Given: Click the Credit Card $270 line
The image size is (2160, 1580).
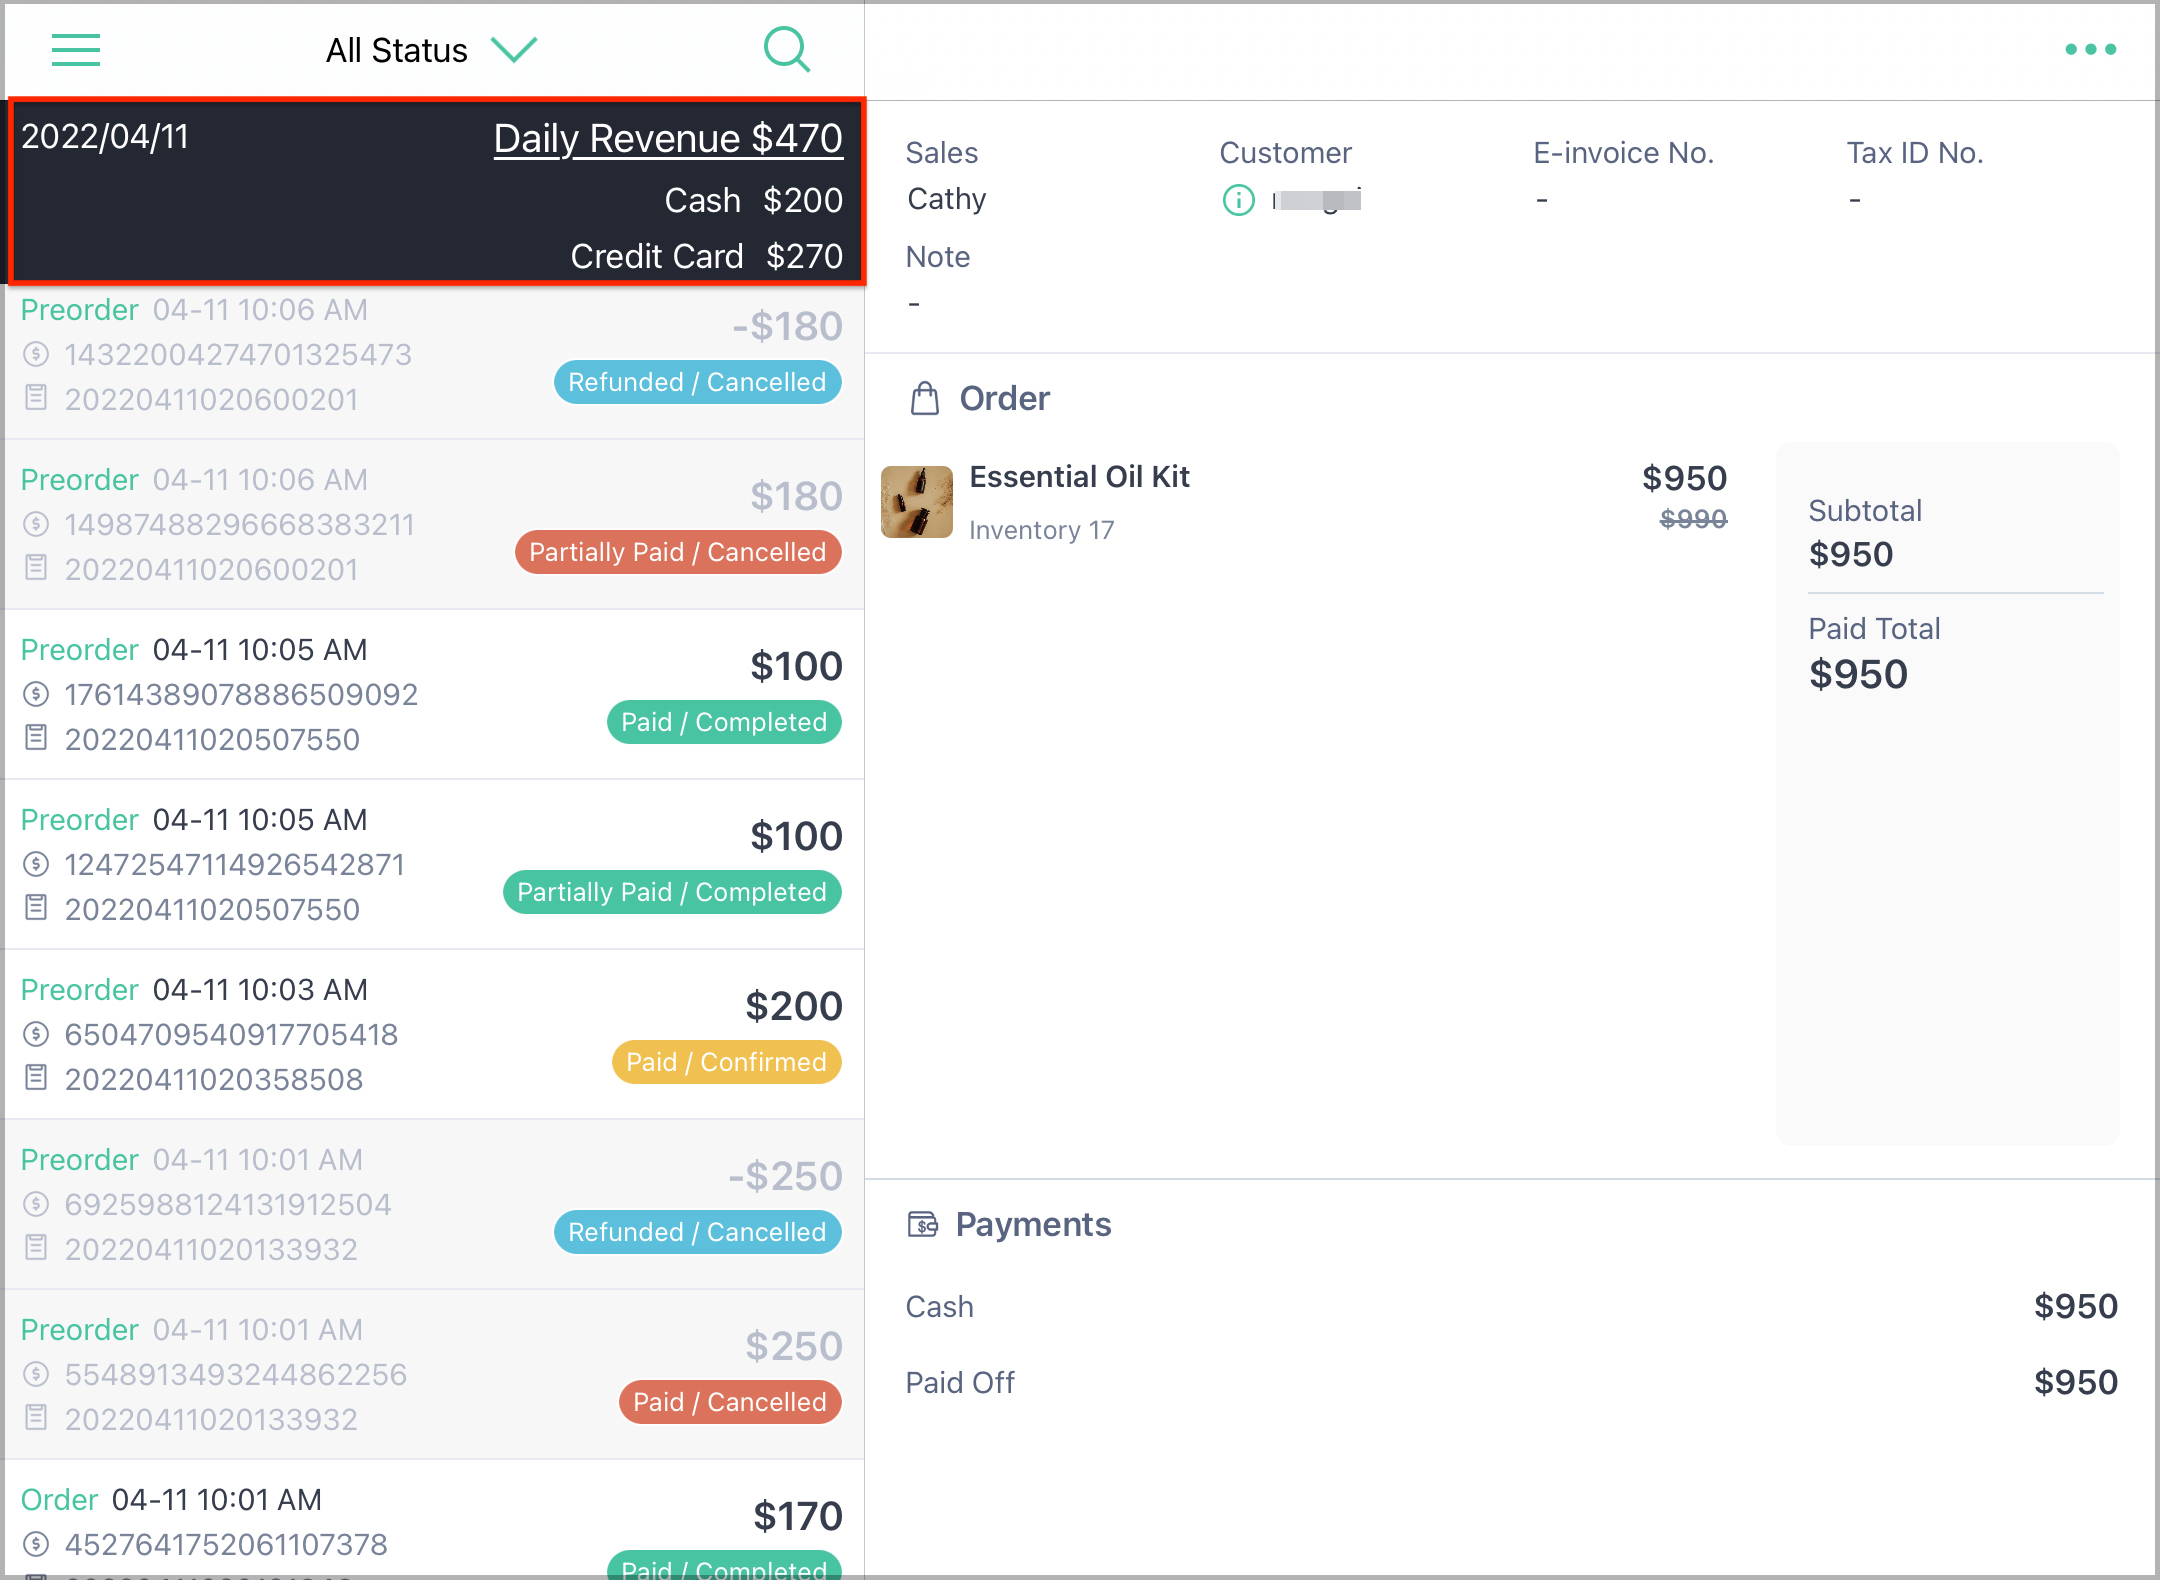Looking at the screenshot, I should pos(707,256).
